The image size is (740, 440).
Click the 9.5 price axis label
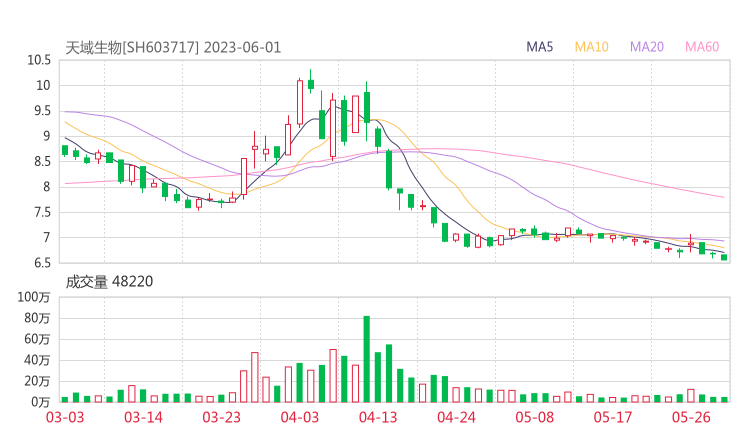click(x=42, y=111)
